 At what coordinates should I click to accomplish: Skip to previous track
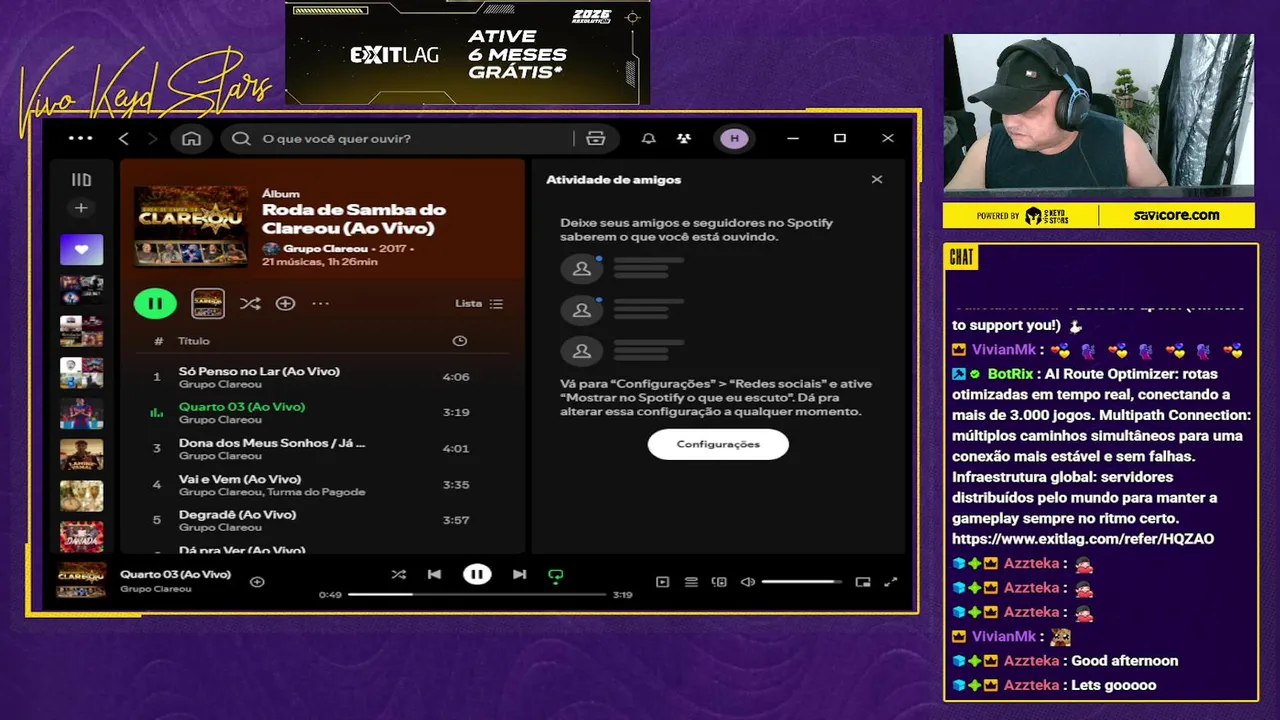point(434,574)
